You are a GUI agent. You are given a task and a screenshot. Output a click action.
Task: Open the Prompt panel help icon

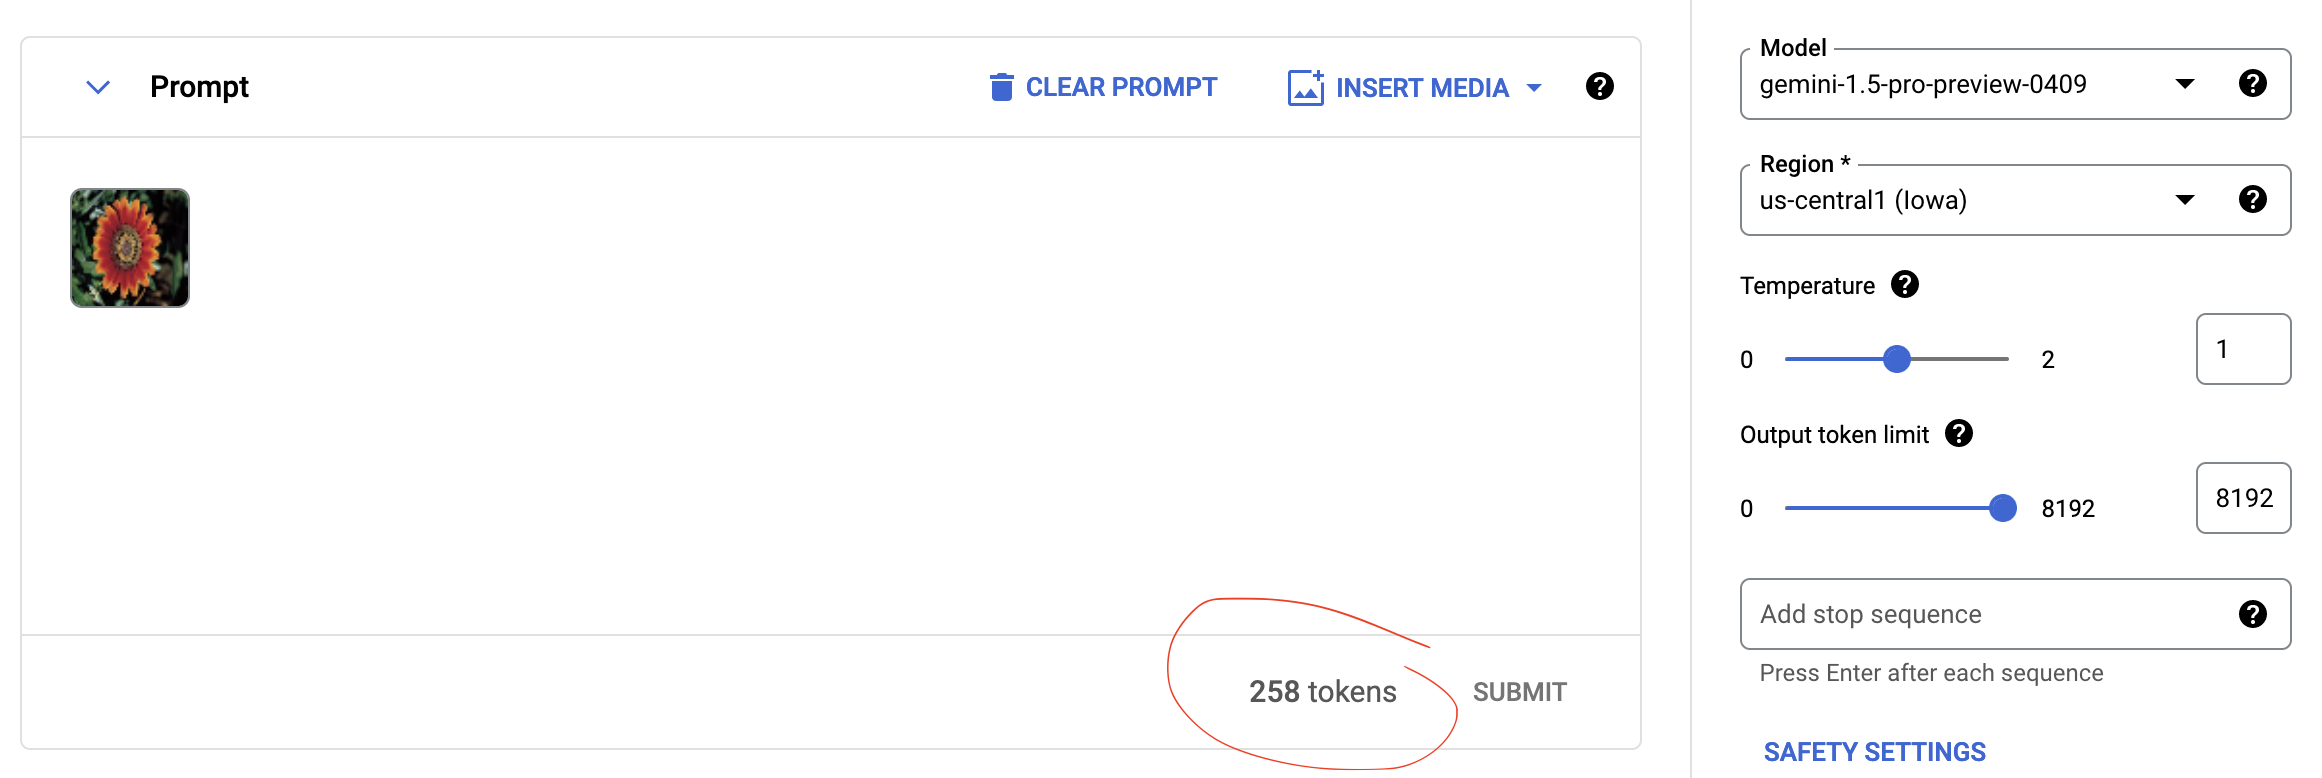(x=1599, y=87)
